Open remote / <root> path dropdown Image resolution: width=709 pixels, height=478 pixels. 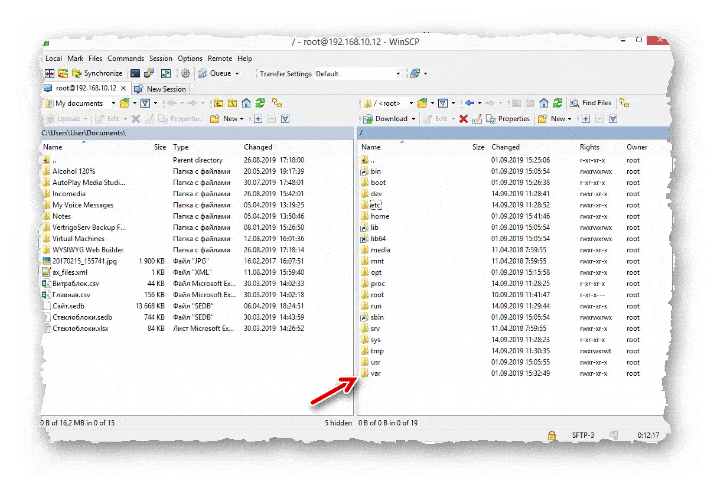coord(389,104)
